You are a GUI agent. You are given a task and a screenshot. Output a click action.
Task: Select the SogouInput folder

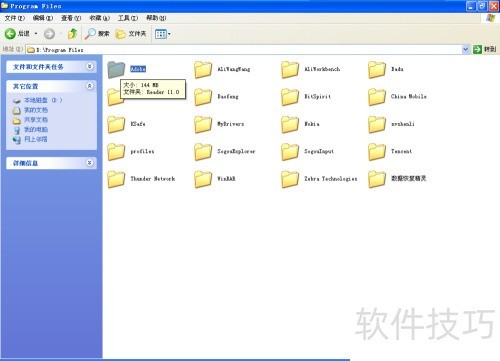click(308, 151)
